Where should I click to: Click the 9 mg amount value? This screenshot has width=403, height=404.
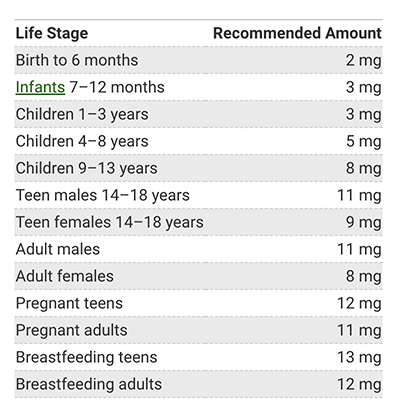click(364, 222)
